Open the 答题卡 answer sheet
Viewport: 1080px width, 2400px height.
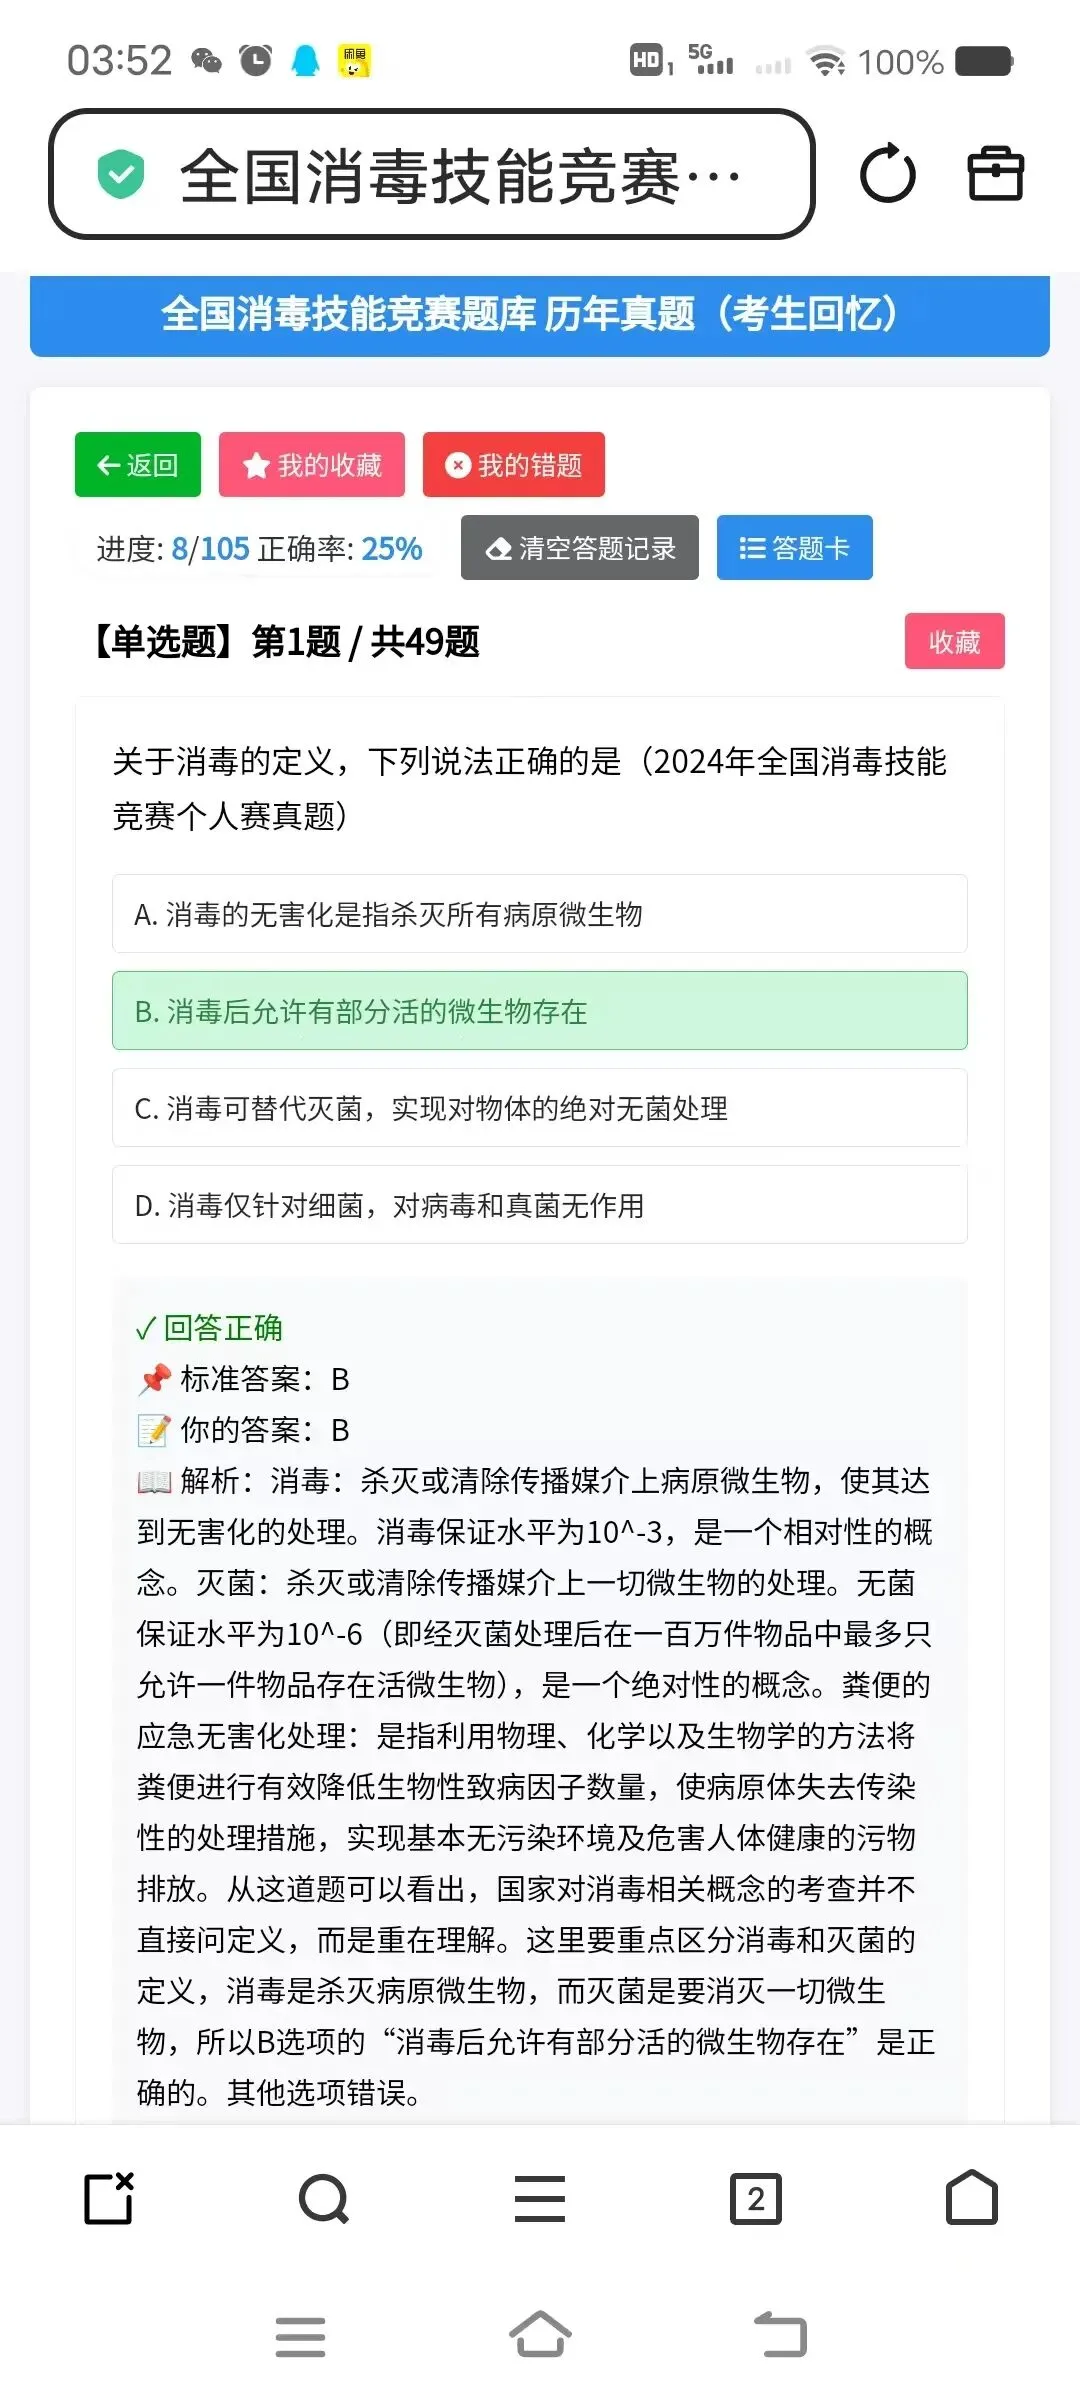pyautogui.click(x=795, y=548)
